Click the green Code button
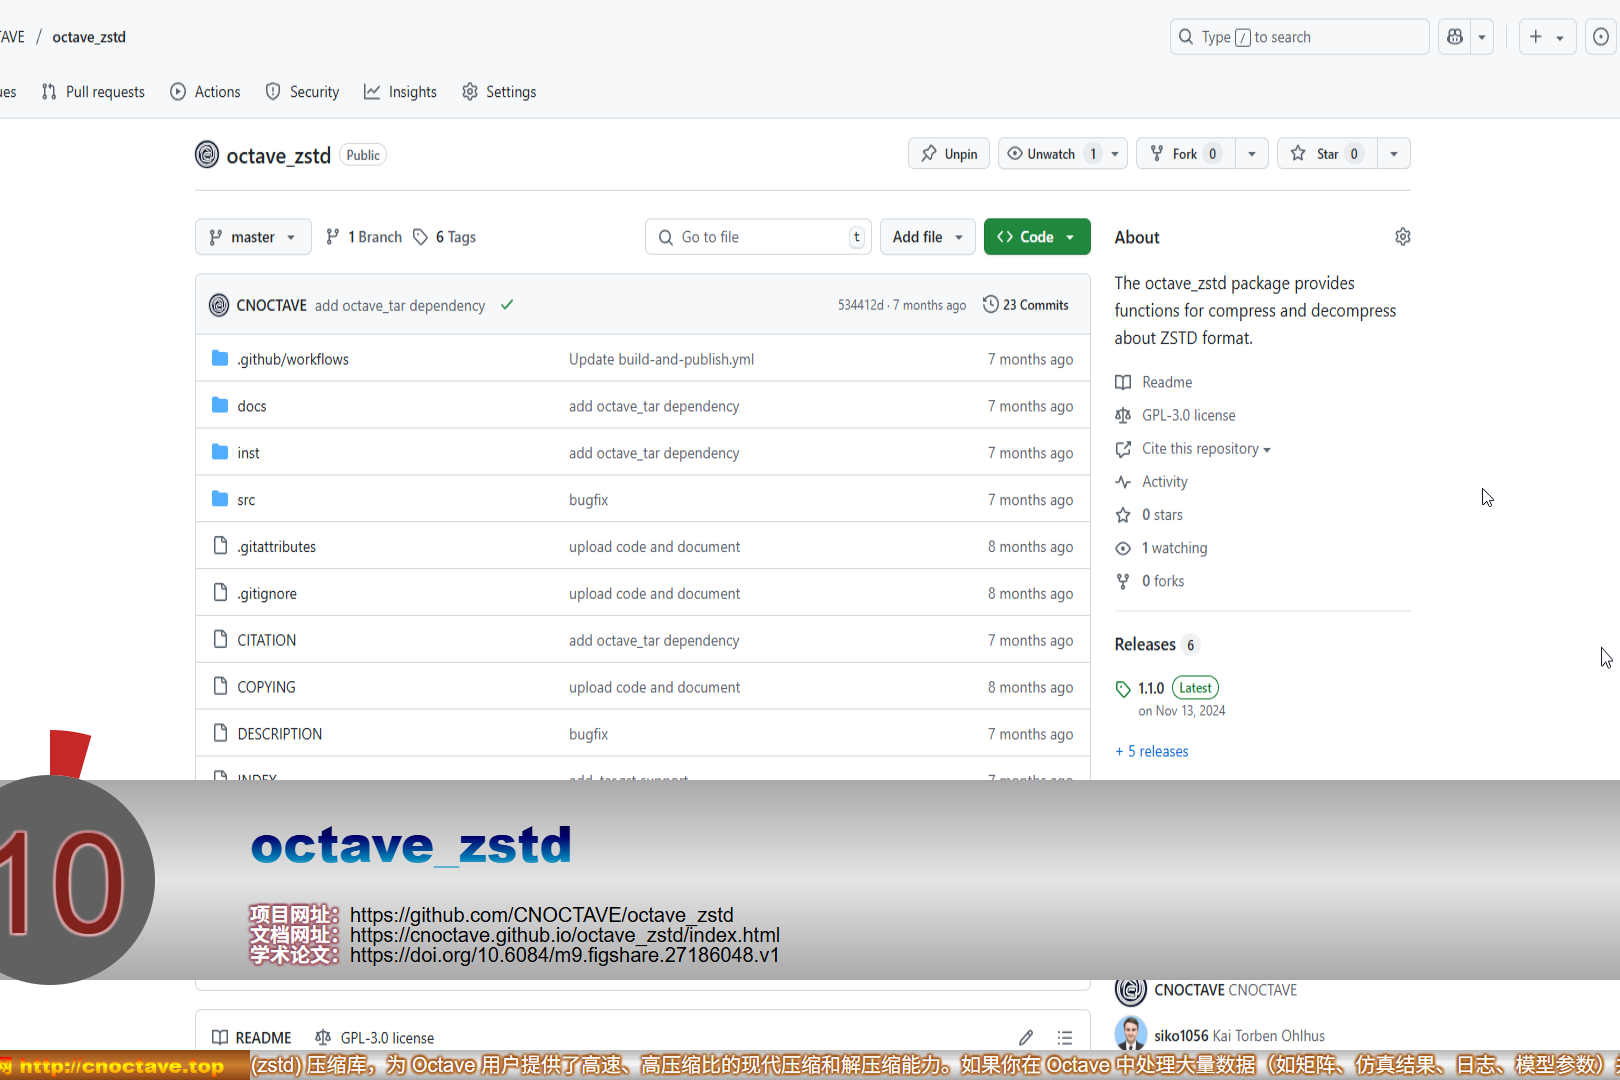The image size is (1620, 1080). (x=1036, y=237)
